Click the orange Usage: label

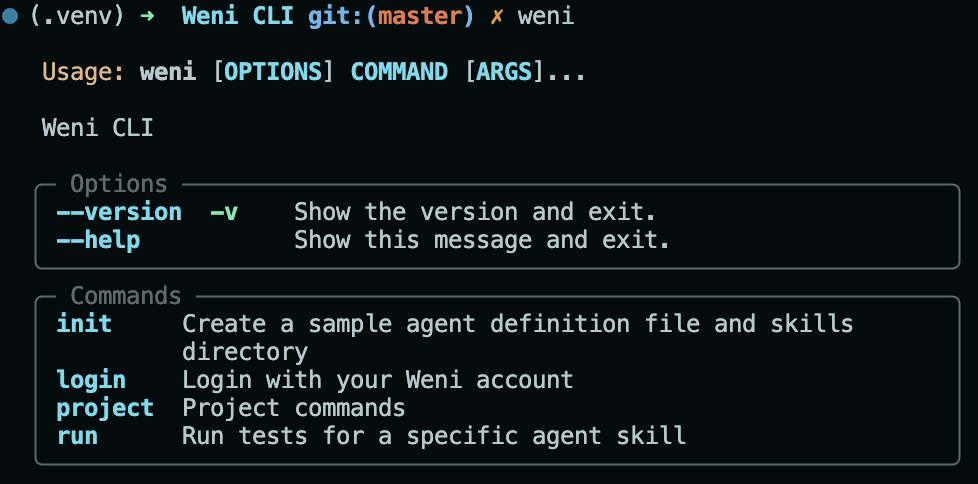click(x=84, y=73)
